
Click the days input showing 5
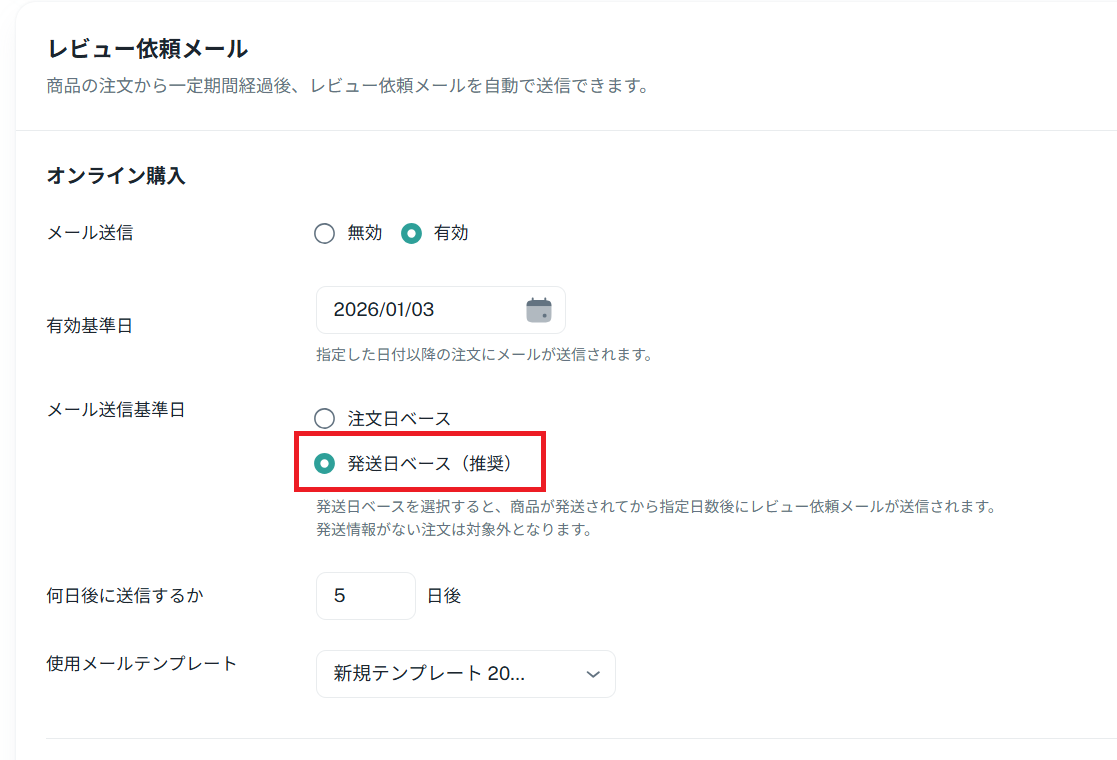click(365, 596)
